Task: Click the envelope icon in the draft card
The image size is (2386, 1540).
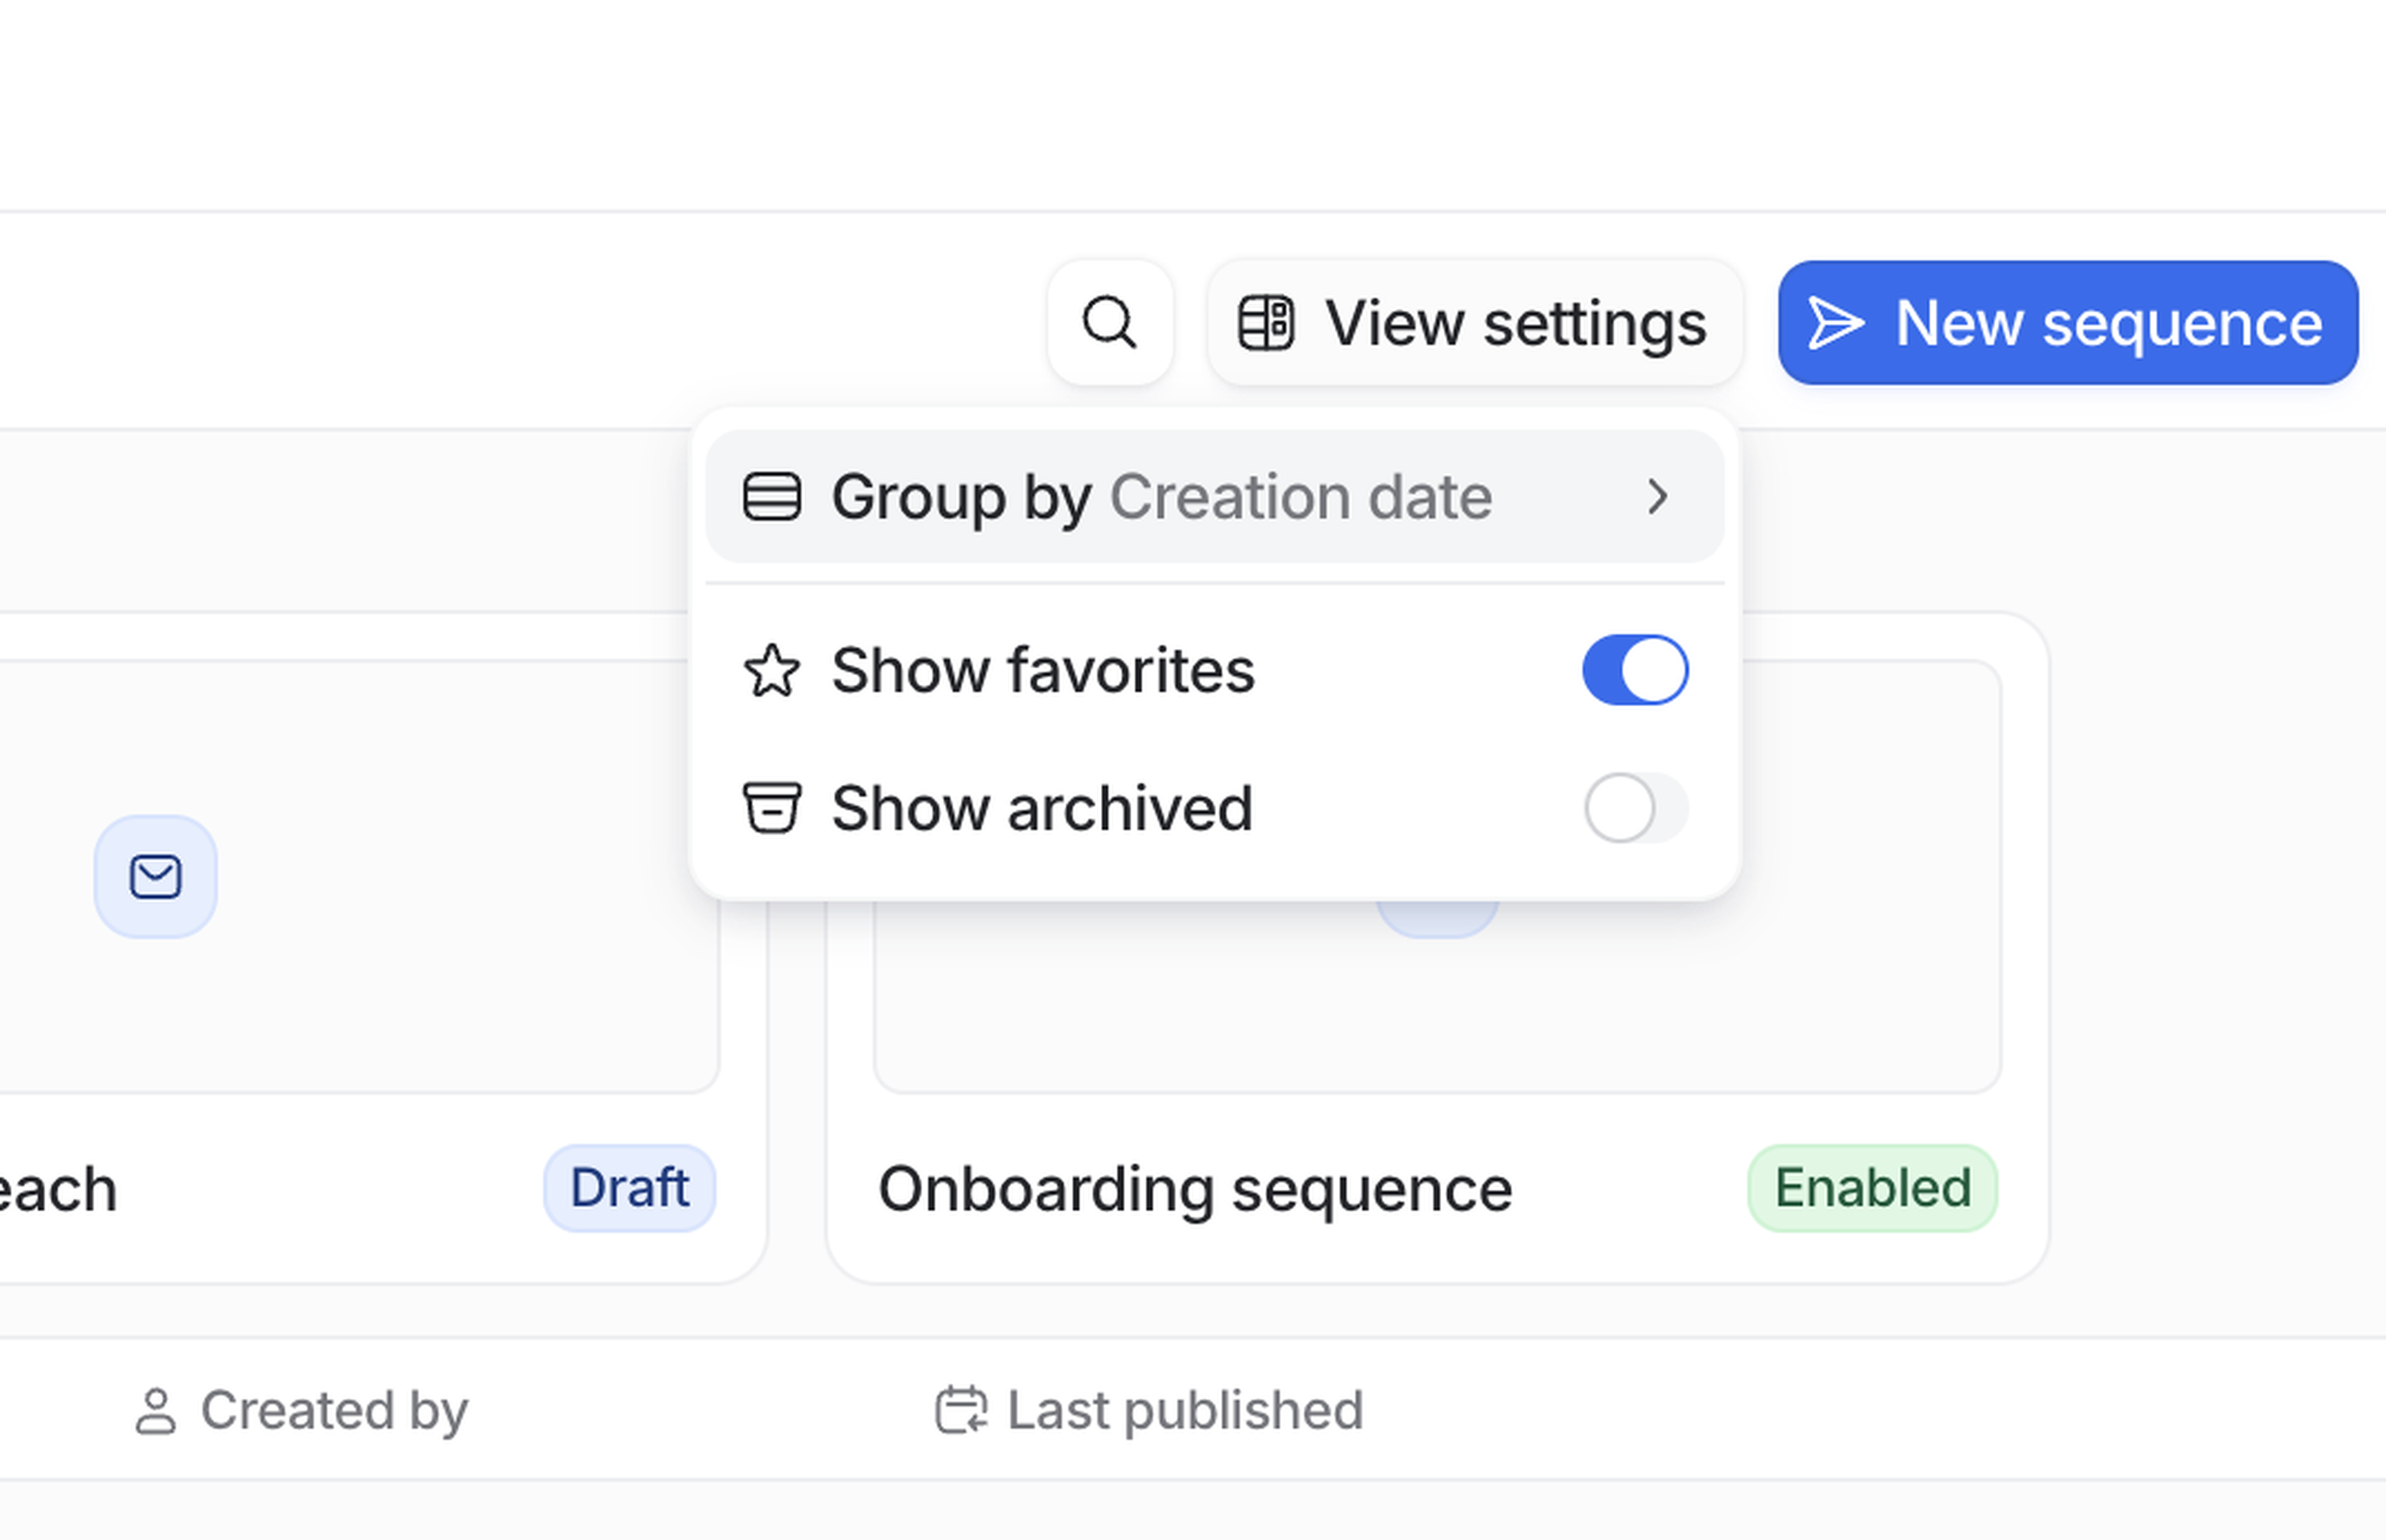Action: pos(155,877)
